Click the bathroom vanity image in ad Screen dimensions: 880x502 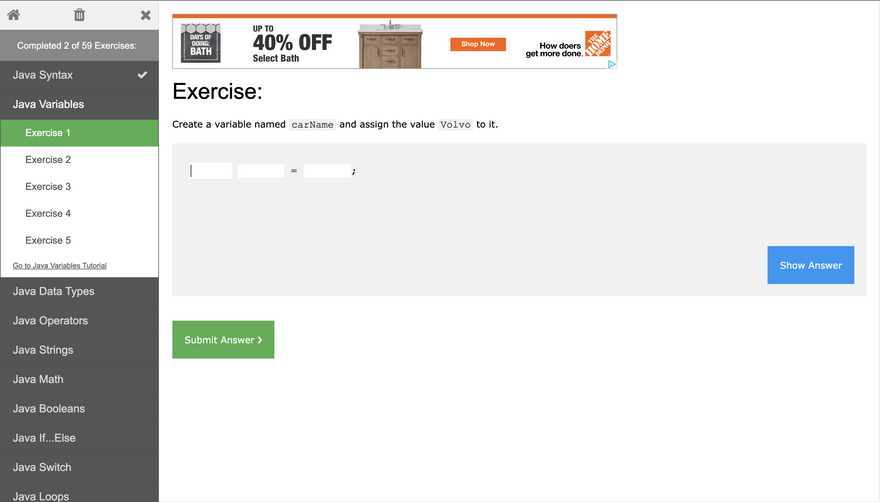click(x=390, y=45)
